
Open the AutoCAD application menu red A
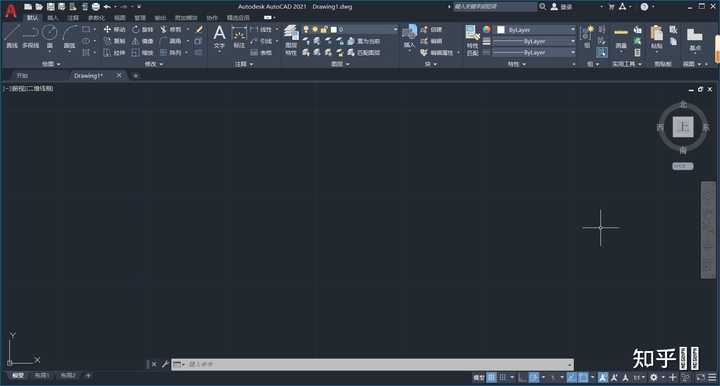(11, 10)
